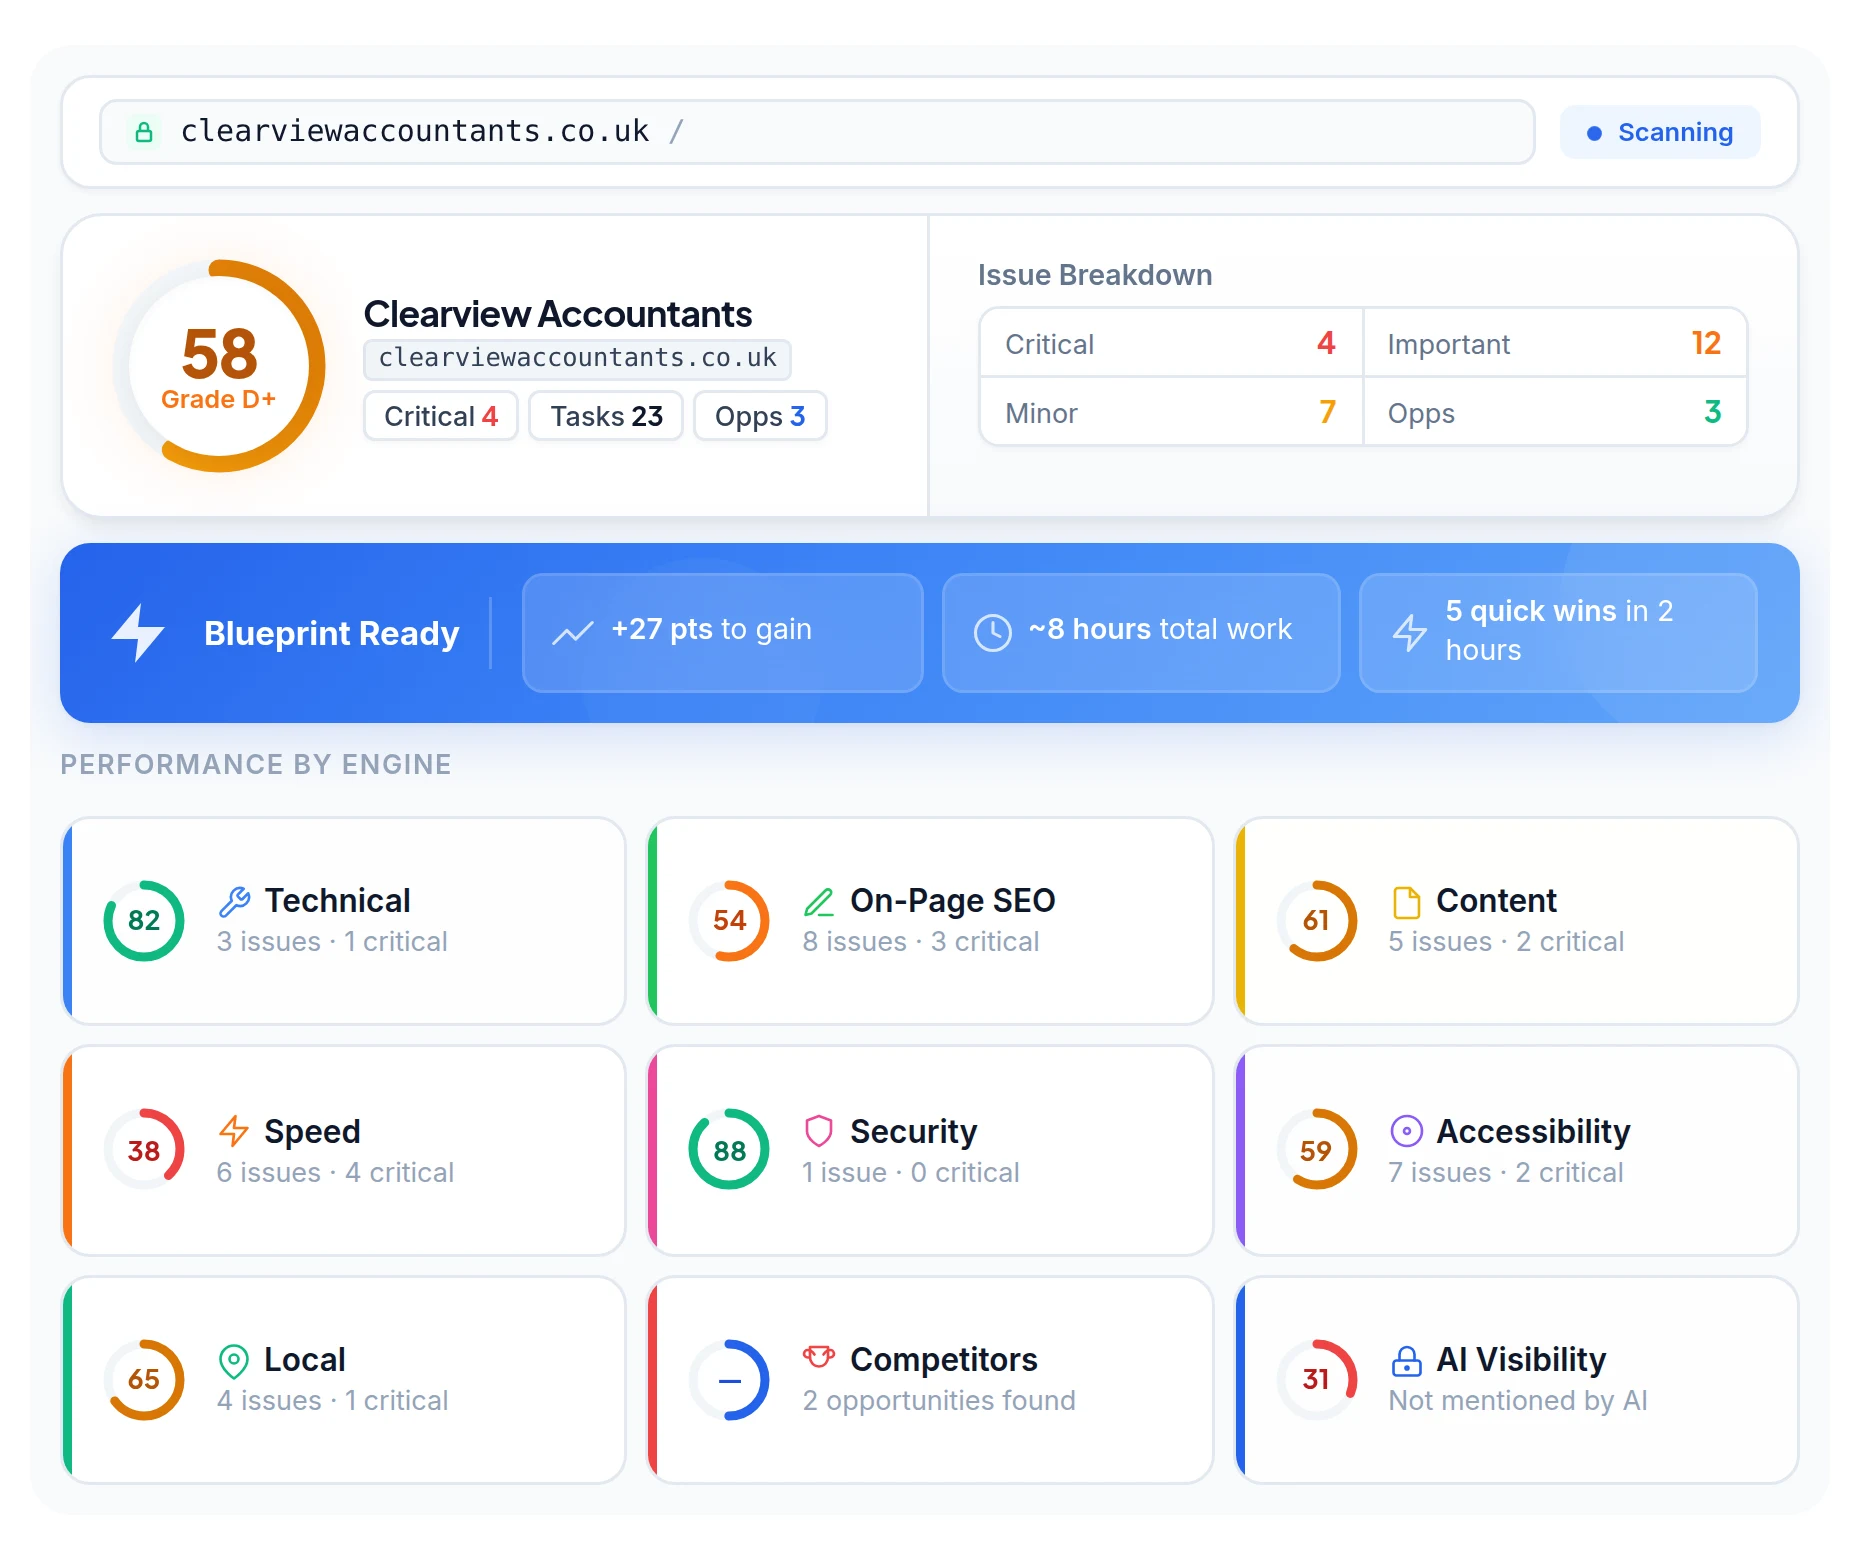Image resolution: width=1860 pixels, height=1560 pixels.
Task: Click the Competitors loading ring
Action: [x=730, y=1380]
